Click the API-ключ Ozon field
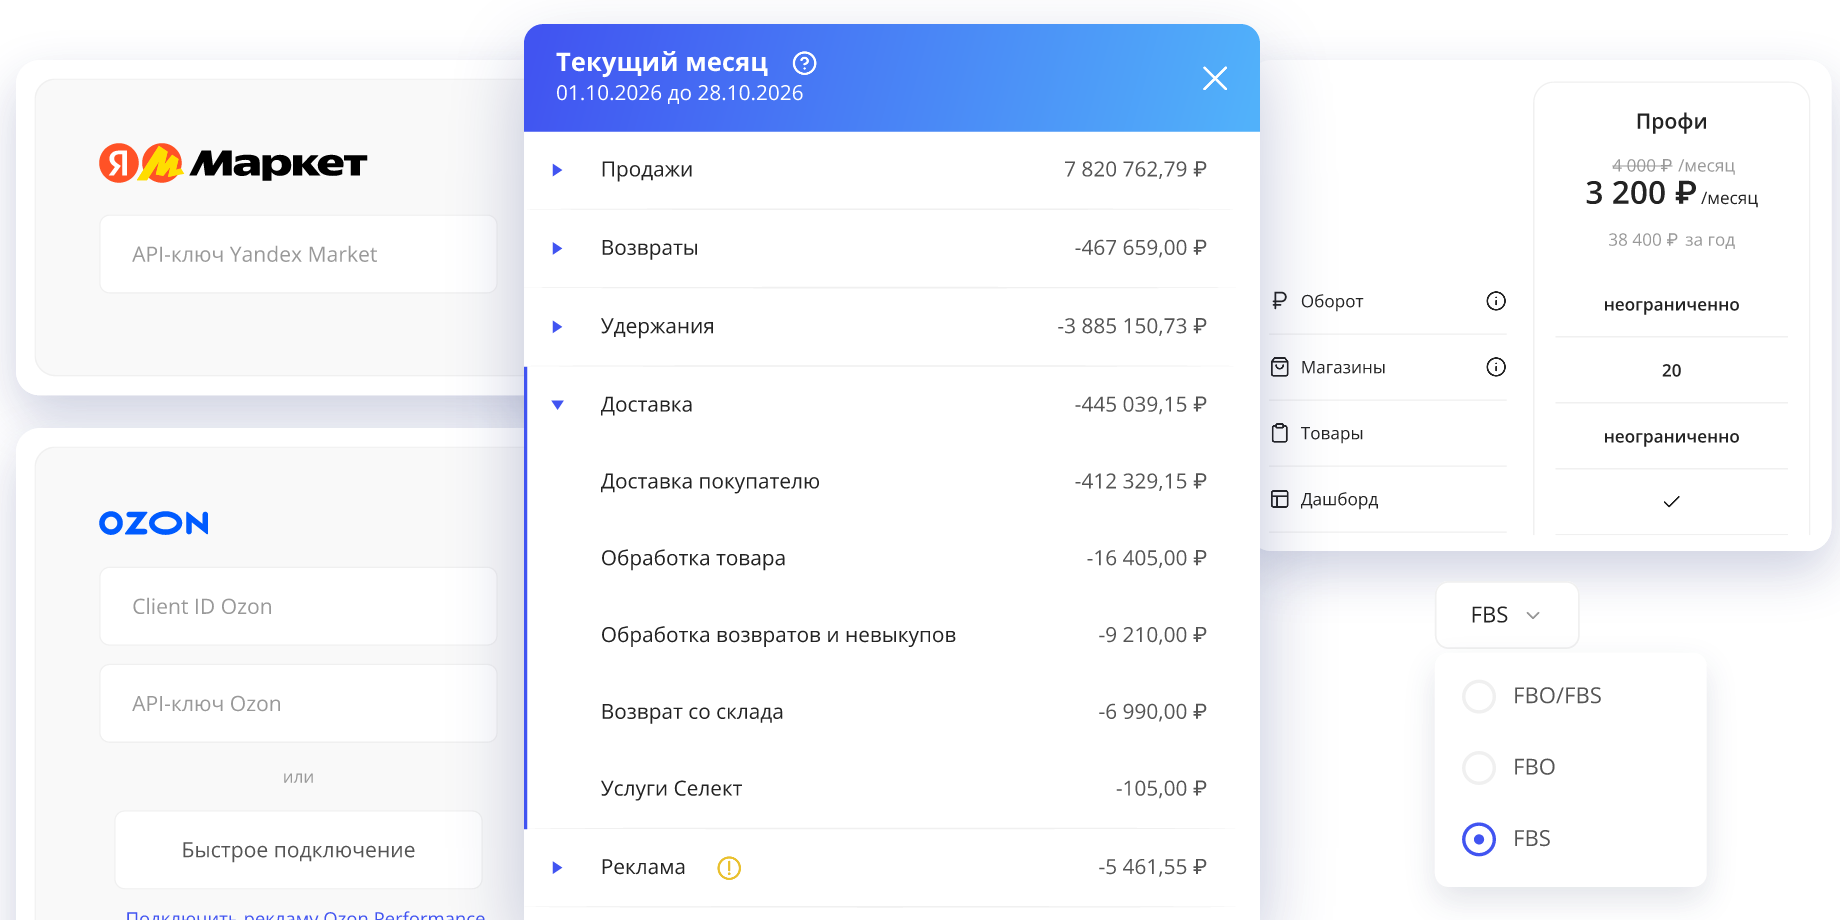 298,703
